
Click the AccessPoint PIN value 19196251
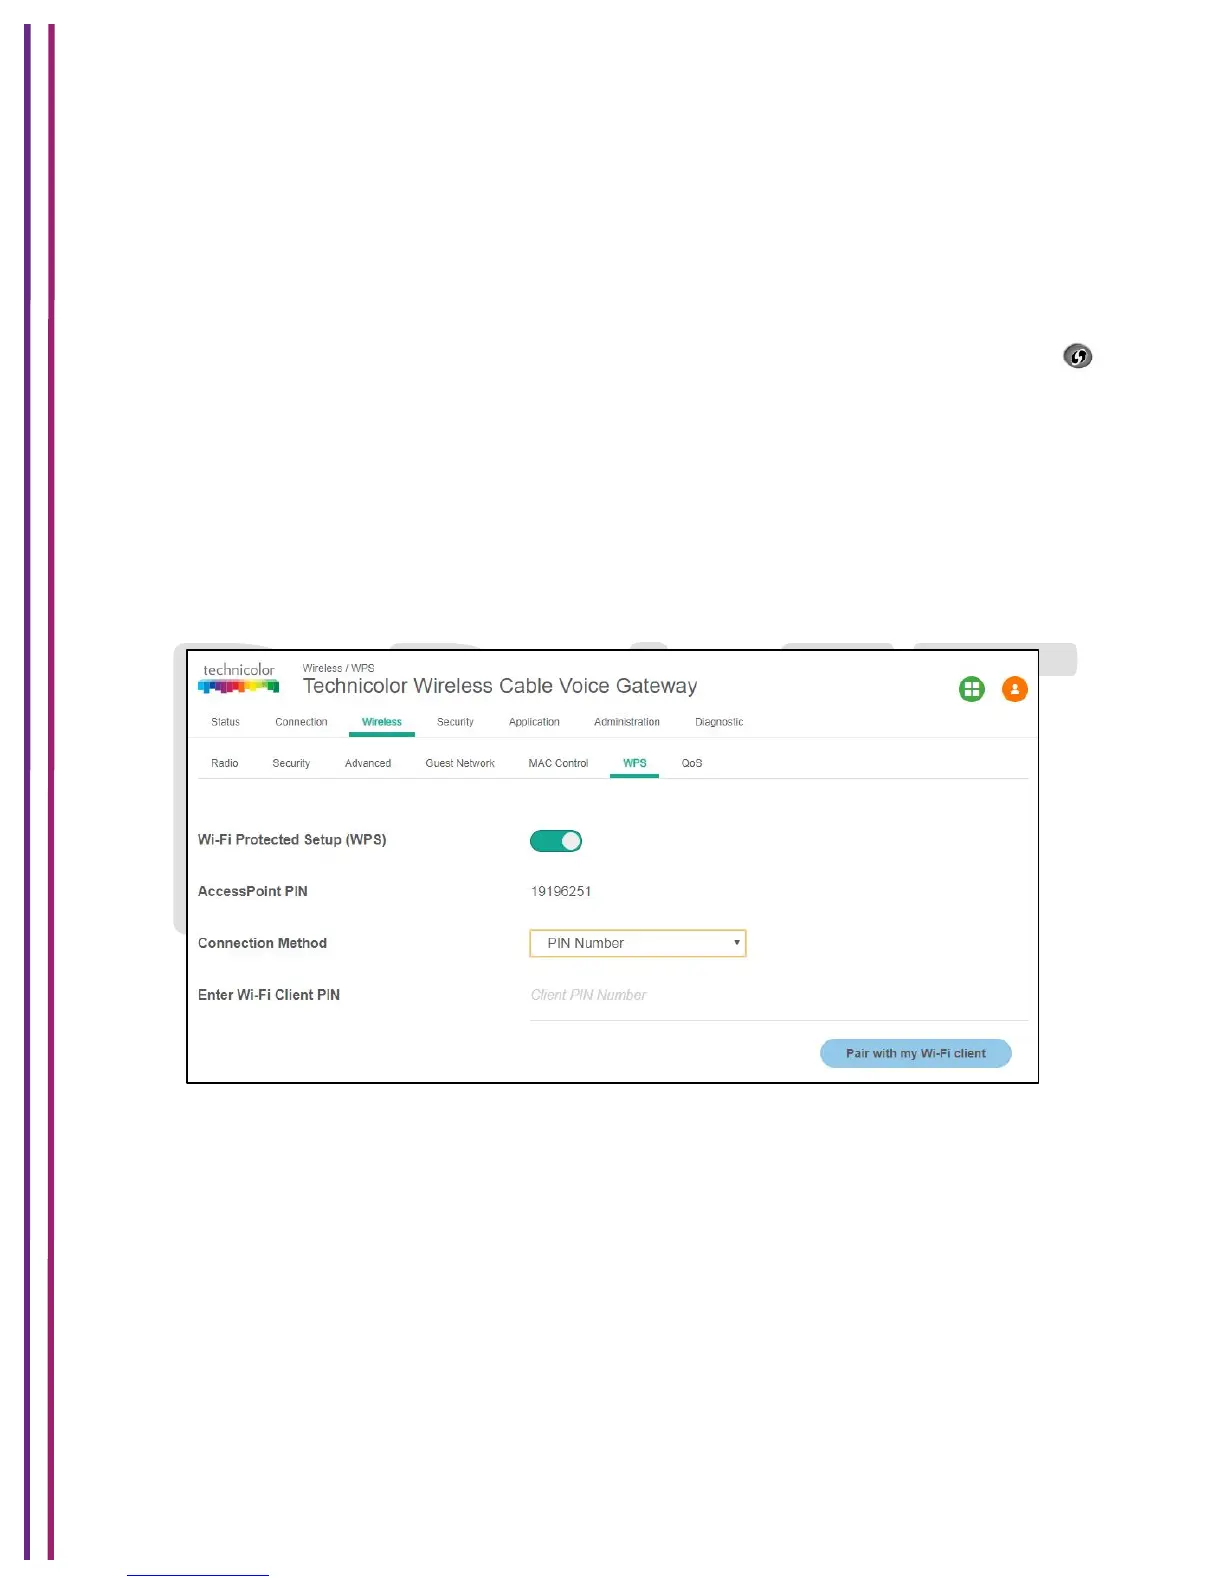(561, 891)
